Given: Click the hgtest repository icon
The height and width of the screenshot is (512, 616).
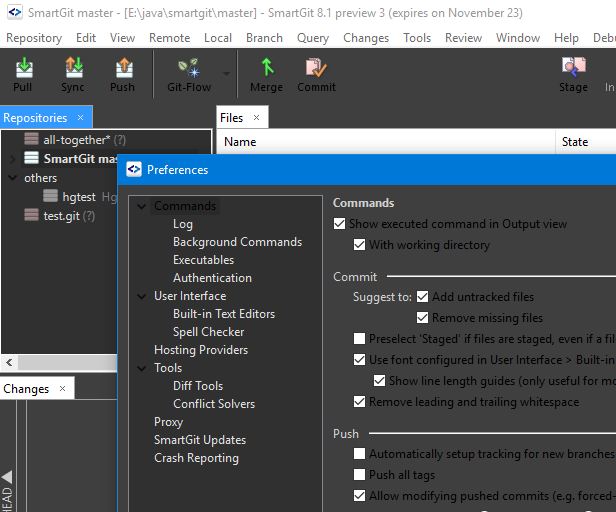Looking at the screenshot, I should click(50, 196).
